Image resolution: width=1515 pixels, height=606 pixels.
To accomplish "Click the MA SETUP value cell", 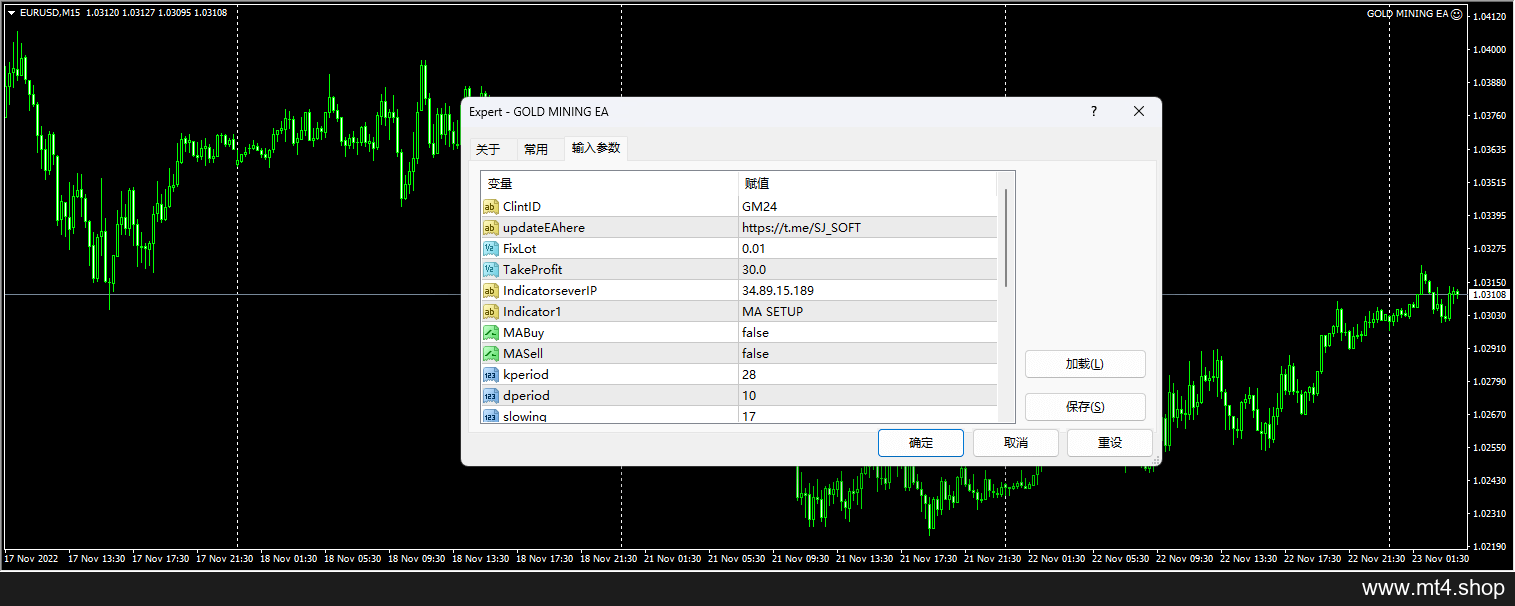I will click(x=867, y=312).
